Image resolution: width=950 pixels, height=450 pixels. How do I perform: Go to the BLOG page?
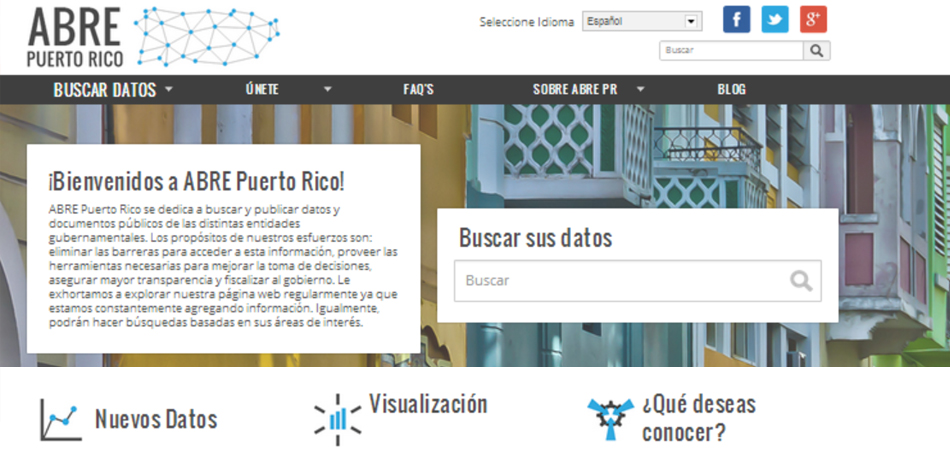pyautogui.click(x=731, y=90)
